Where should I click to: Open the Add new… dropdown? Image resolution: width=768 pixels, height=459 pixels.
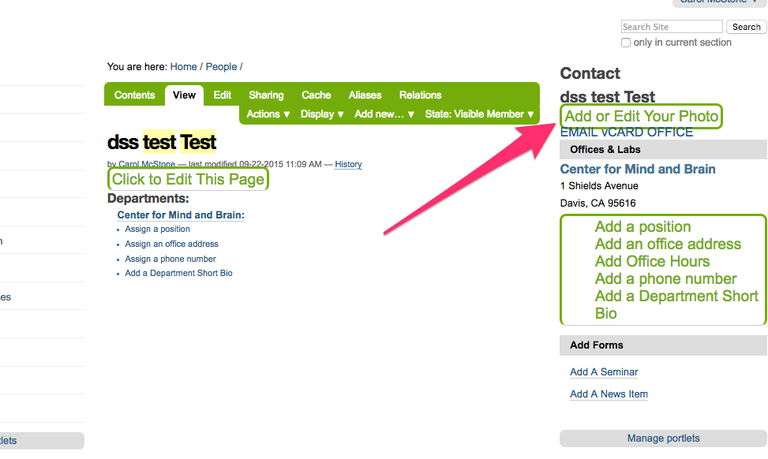click(384, 114)
